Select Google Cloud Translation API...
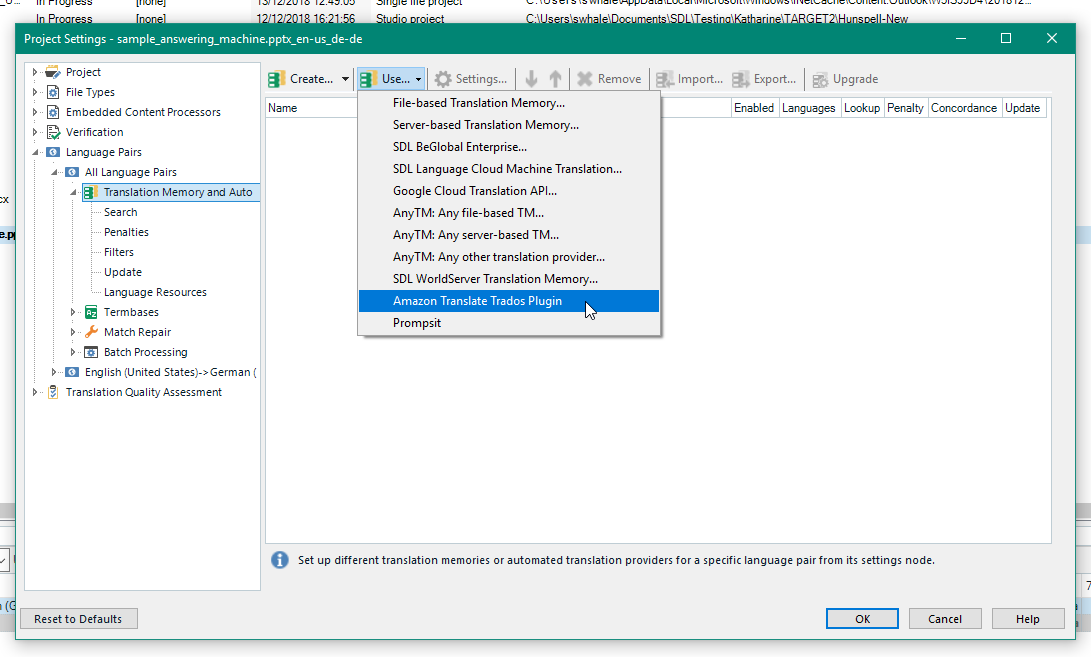This screenshot has width=1091, height=657. [509, 191]
